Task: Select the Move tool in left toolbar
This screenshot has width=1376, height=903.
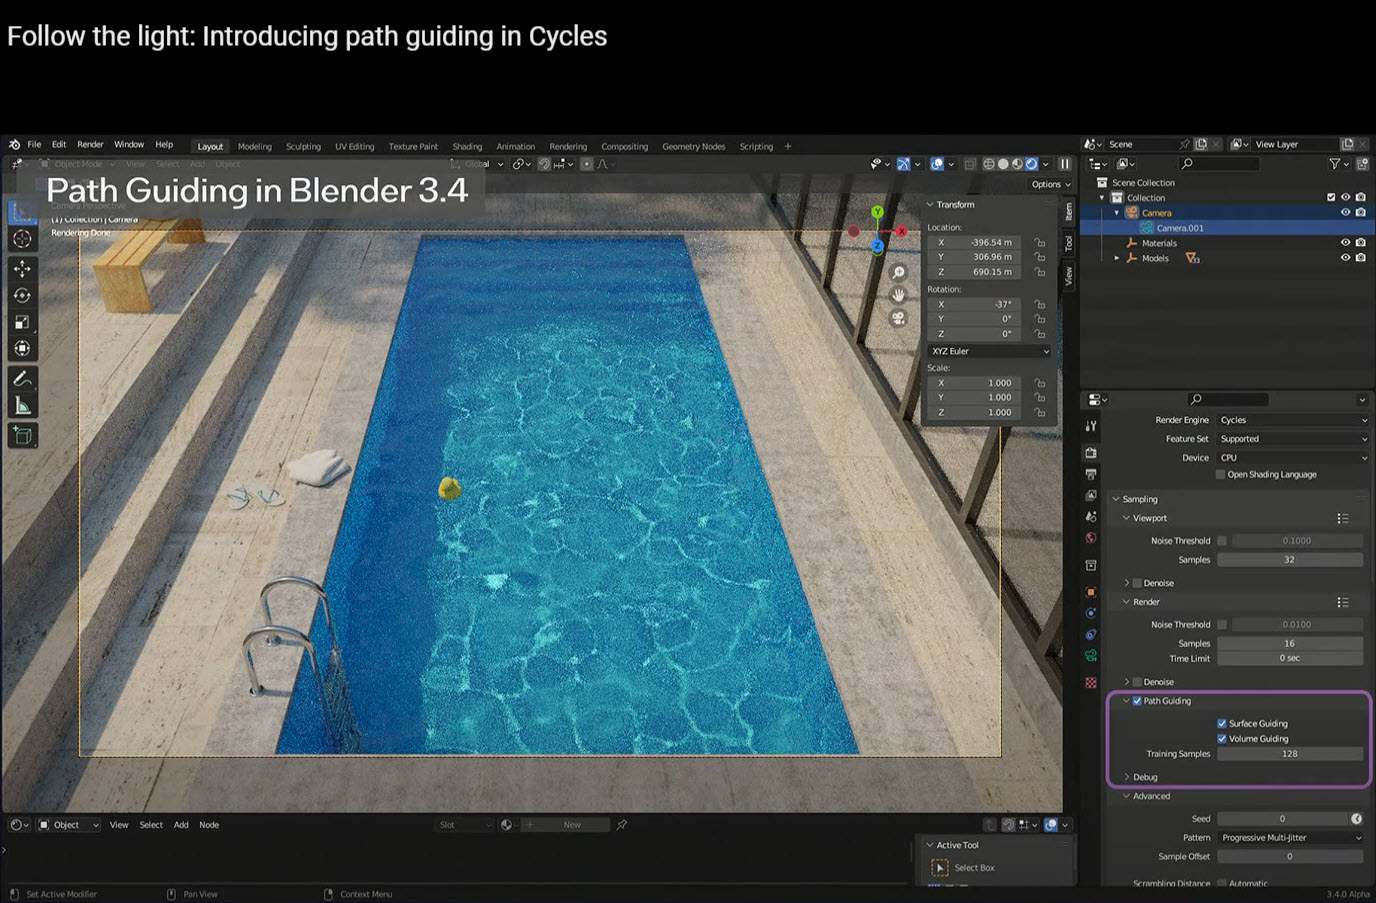Action: click(22, 268)
